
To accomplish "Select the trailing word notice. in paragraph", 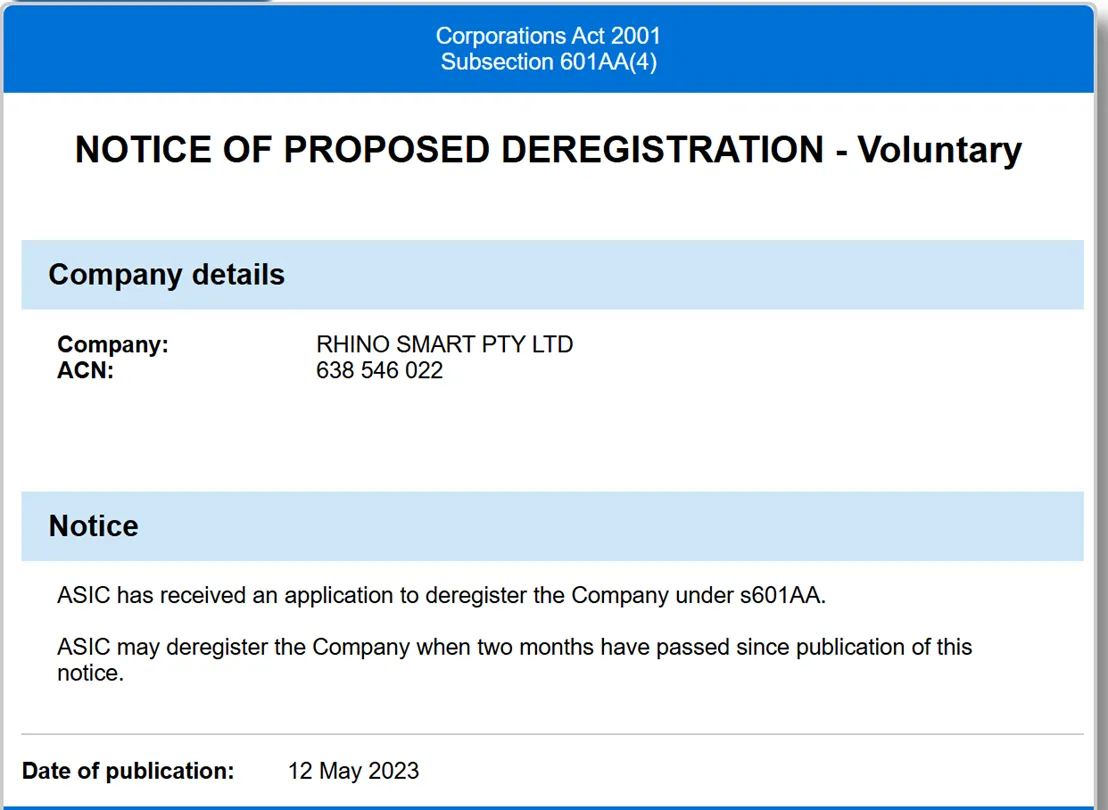I will [x=90, y=673].
